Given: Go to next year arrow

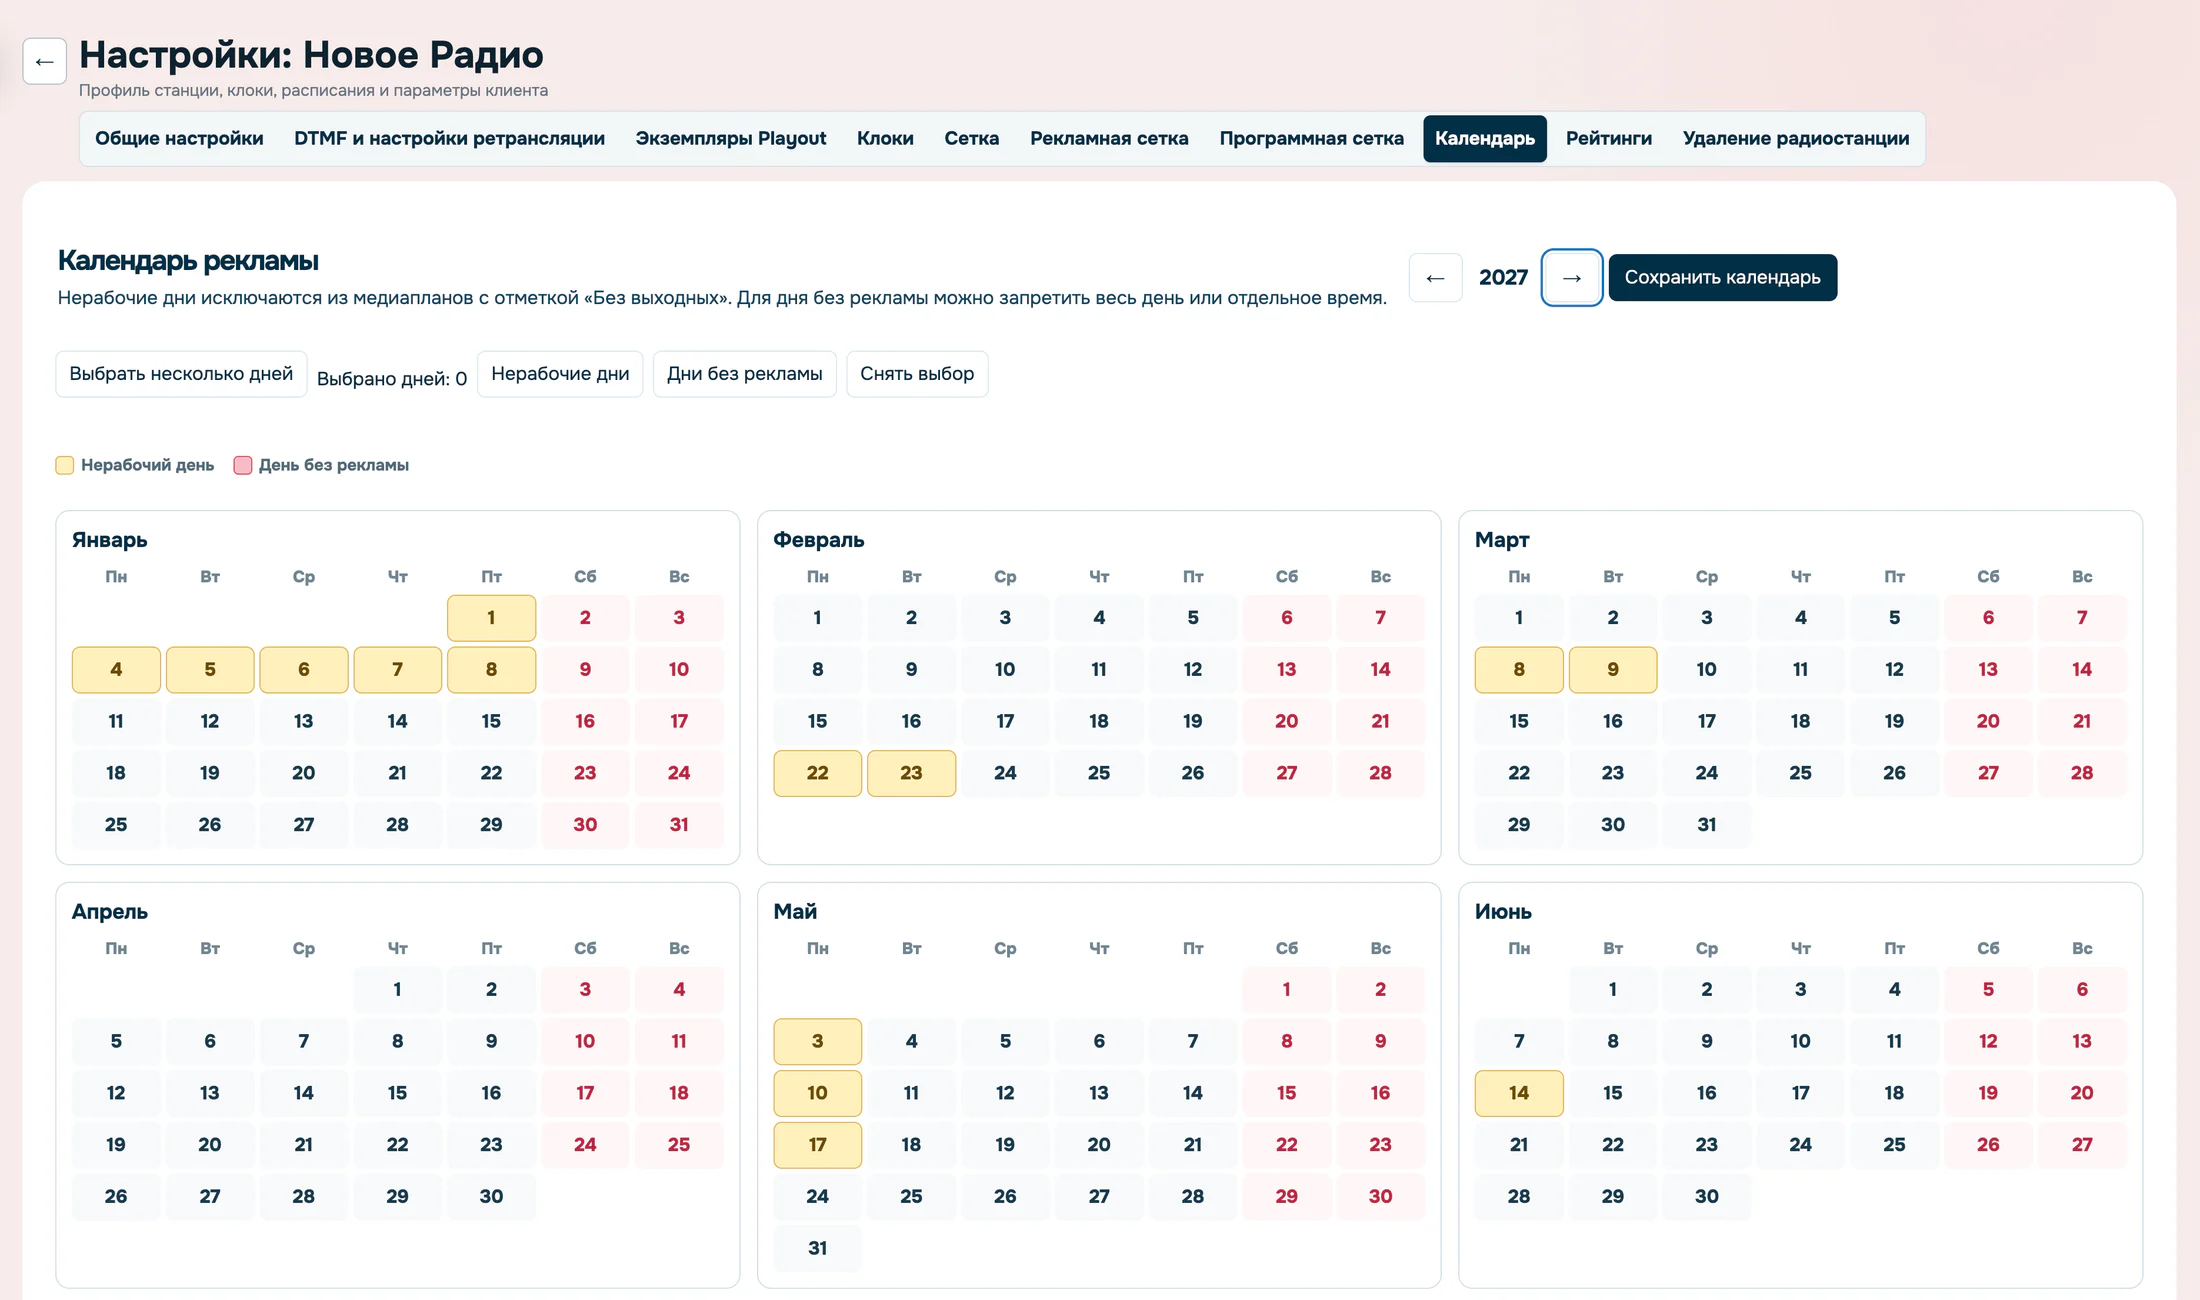Looking at the screenshot, I should (1571, 277).
